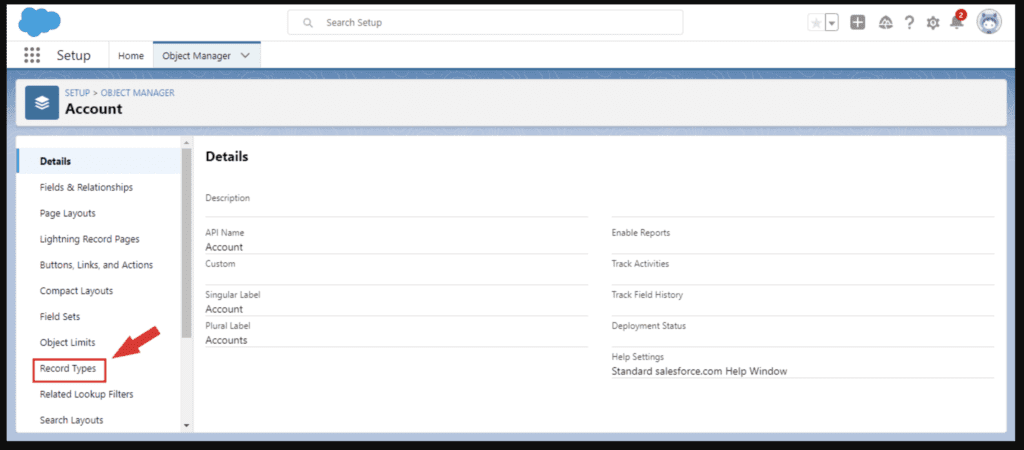Image resolution: width=1024 pixels, height=450 pixels.
Task: Switch to the Home tab
Action: click(131, 56)
